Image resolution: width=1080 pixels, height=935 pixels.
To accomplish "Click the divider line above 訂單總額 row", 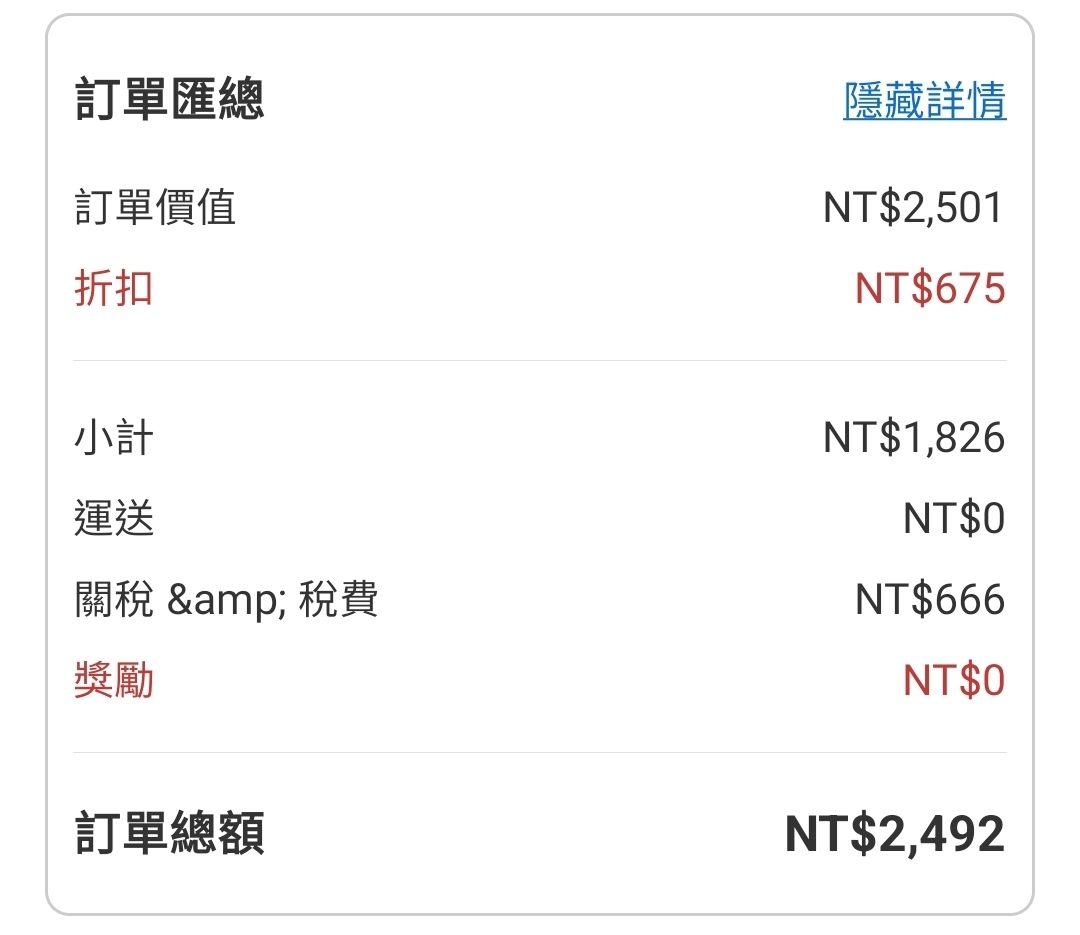I will point(540,752).
